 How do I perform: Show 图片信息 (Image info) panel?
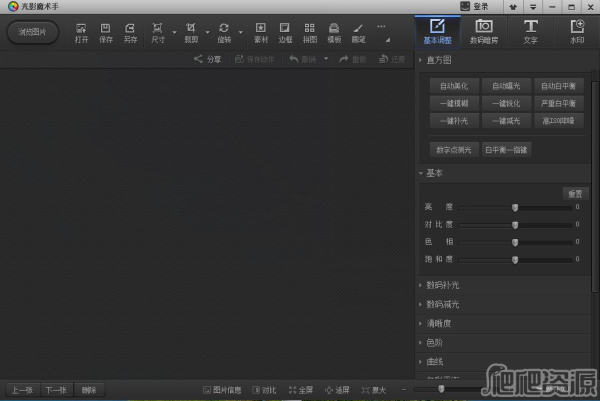222,389
